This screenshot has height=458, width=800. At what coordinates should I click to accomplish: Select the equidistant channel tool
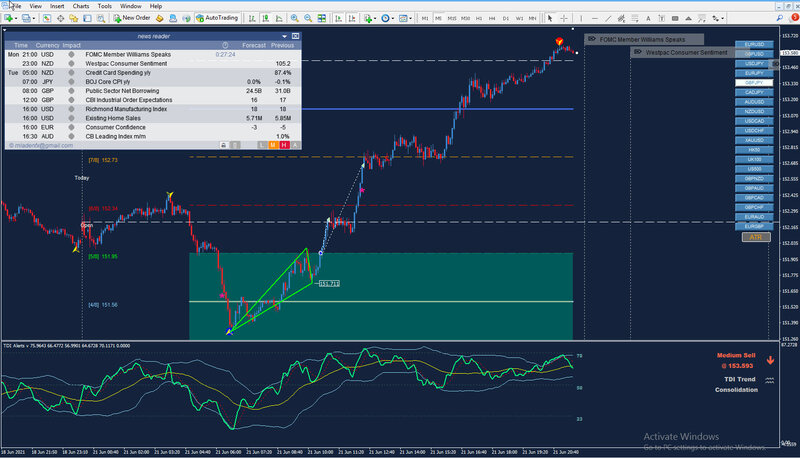point(621,18)
